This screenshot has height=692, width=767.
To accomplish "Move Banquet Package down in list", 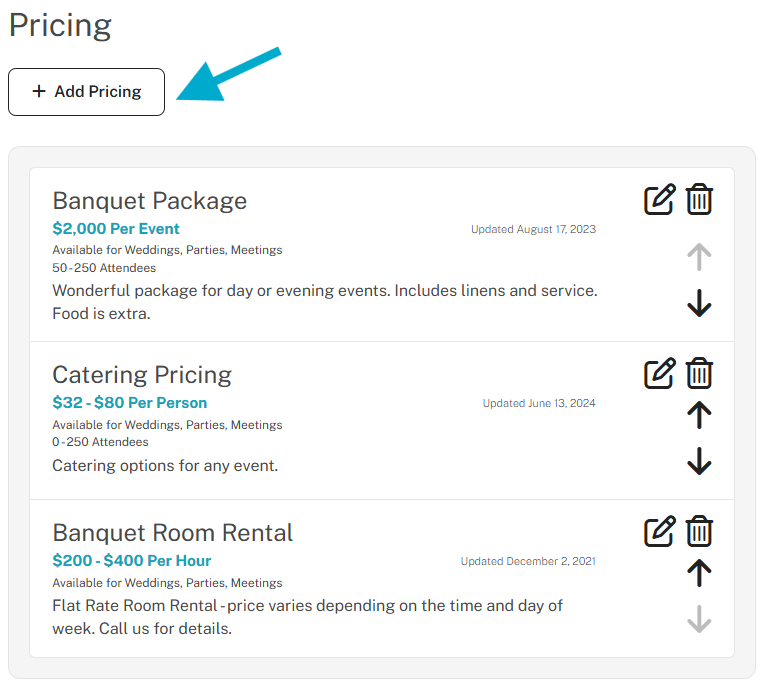I will tap(700, 303).
